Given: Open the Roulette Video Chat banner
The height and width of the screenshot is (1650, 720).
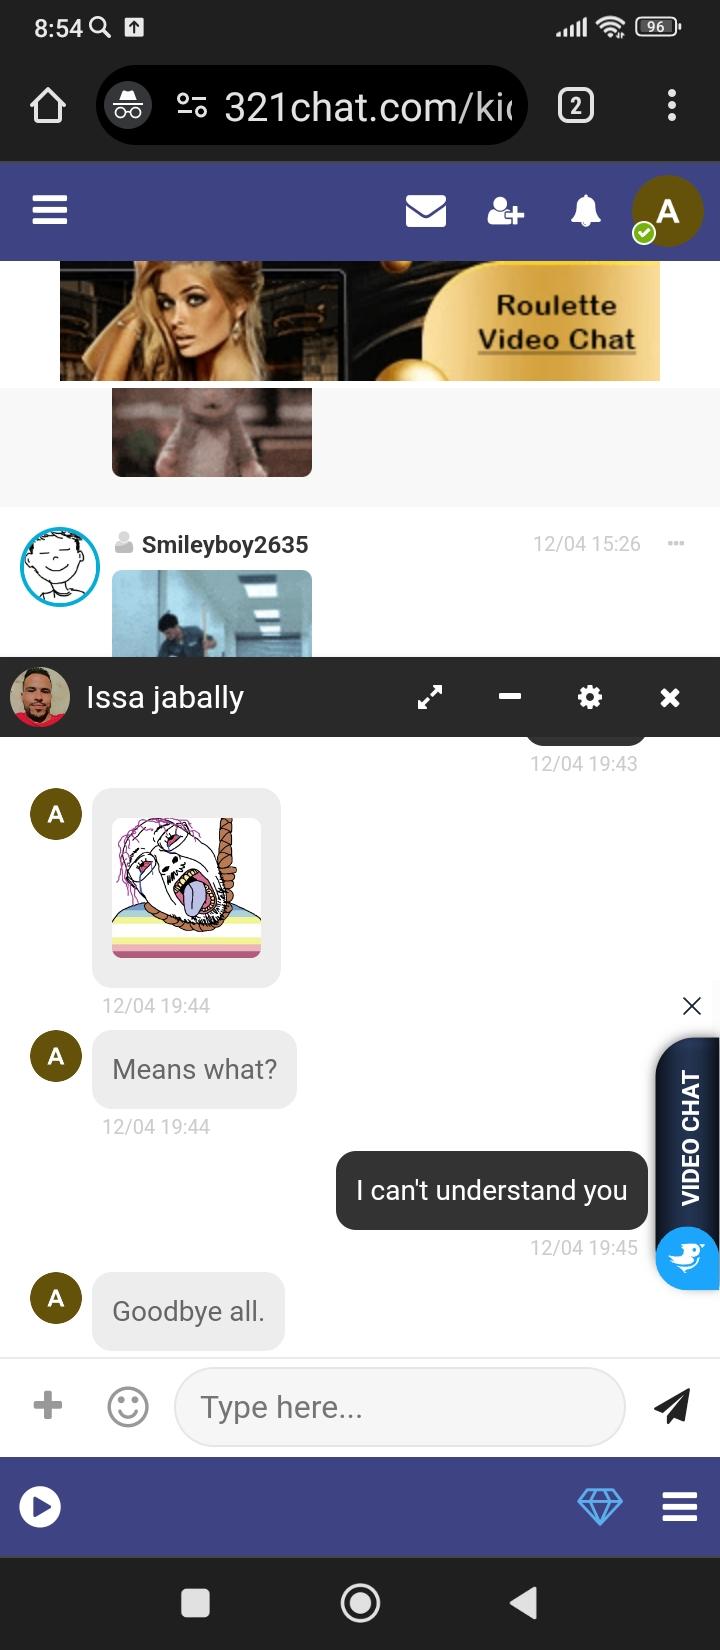Looking at the screenshot, I should click(x=360, y=321).
